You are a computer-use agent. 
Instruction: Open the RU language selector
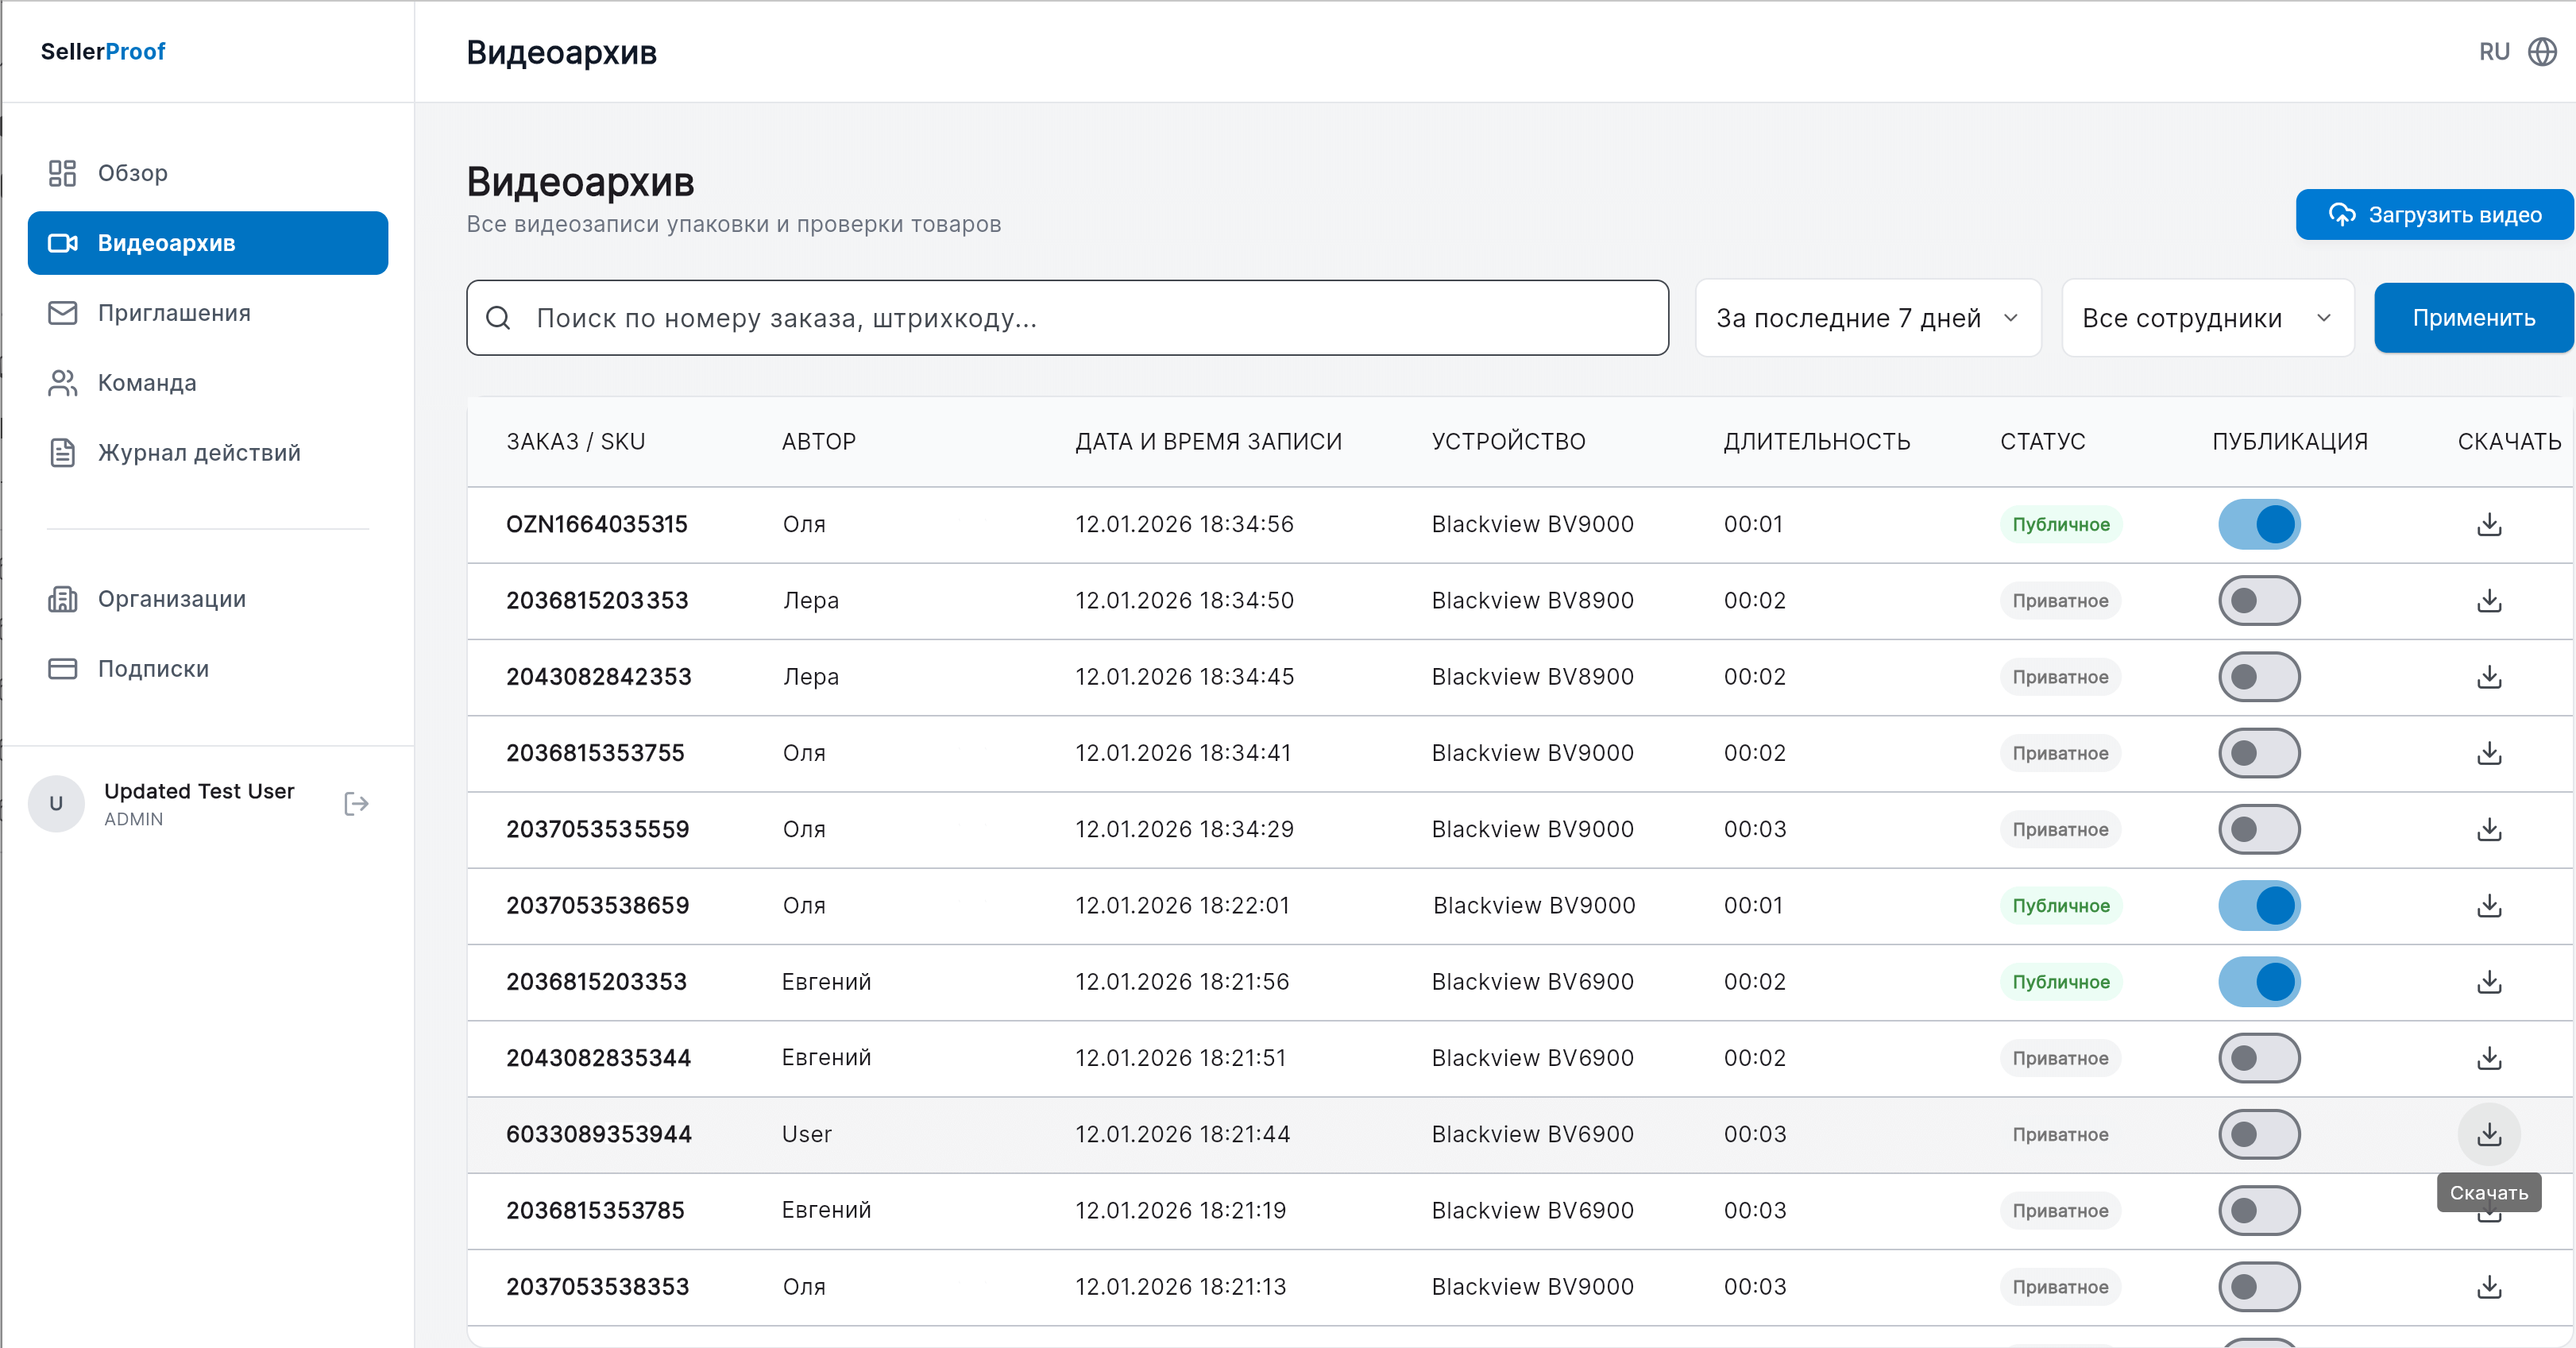2494,52
